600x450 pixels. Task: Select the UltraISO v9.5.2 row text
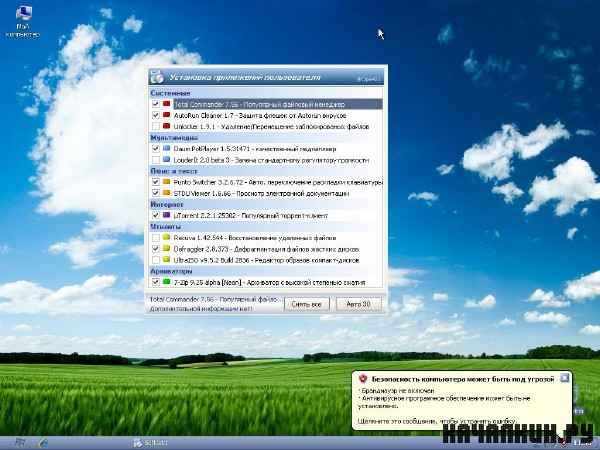click(x=266, y=260)
